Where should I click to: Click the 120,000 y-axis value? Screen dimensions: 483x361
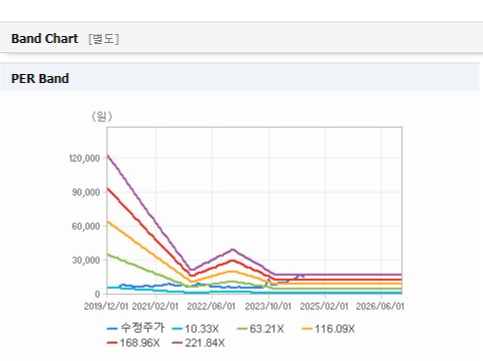tap(85, 158)
